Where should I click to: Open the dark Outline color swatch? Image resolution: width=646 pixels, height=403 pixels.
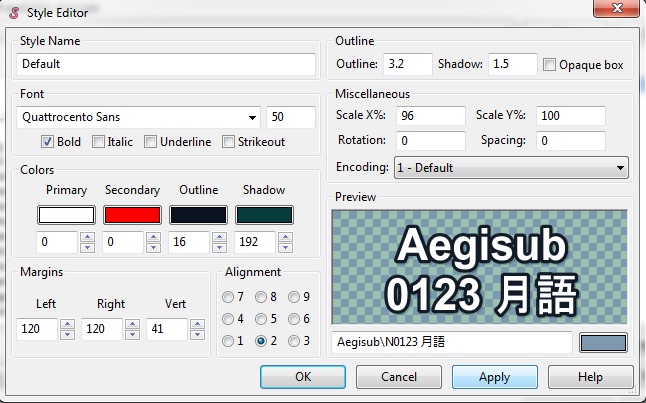pyautogui.click(x=198, y=215)
